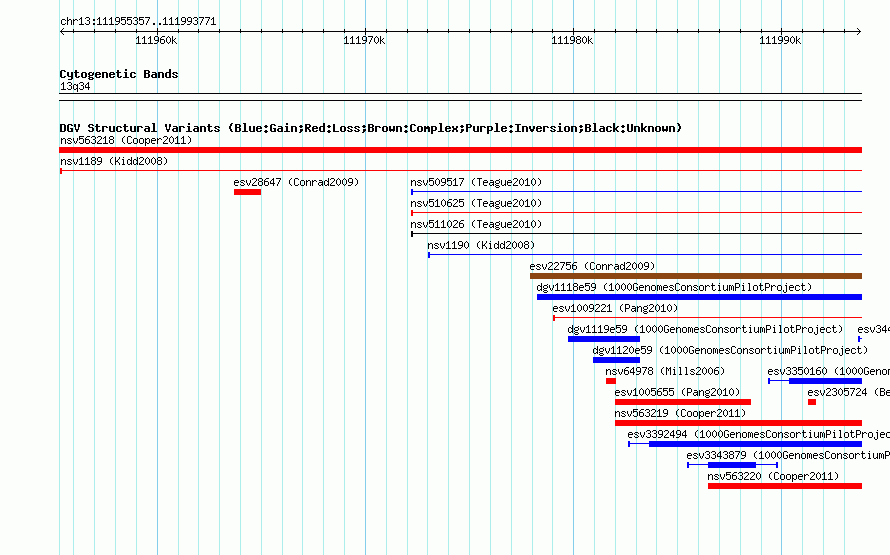Open dgv1118e59 (1000GenomesConsortiumPilotProject) label
The image size is (890, 555).
pos(674,287)
